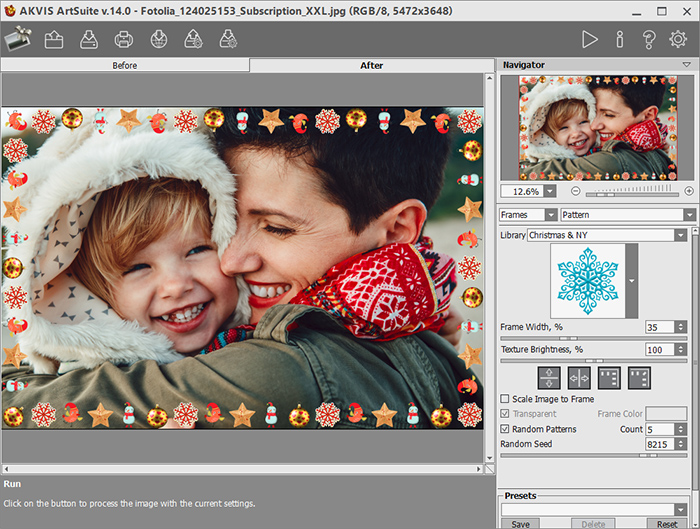Open the Frames effect dropdown

[x=551, y=215]
